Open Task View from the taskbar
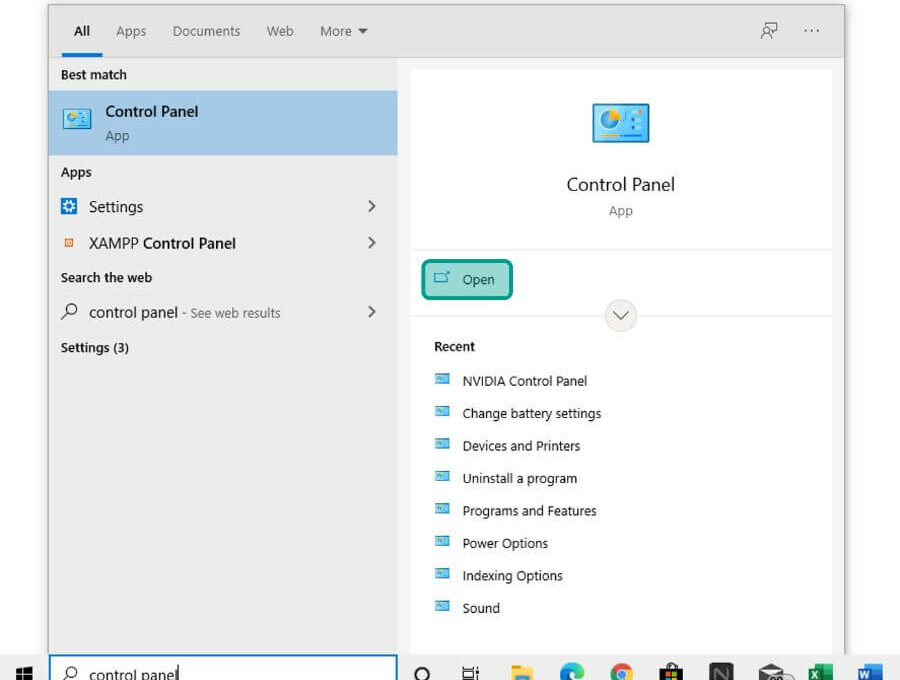 (x=471, y=673)
